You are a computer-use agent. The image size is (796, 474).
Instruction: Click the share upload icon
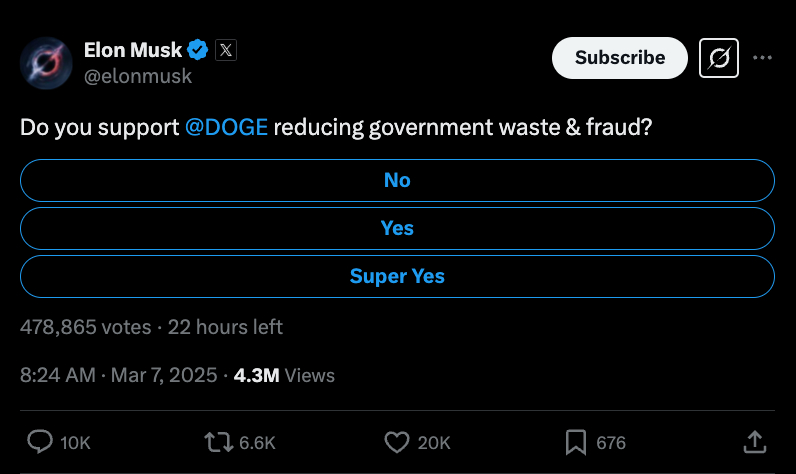(754, 442)
